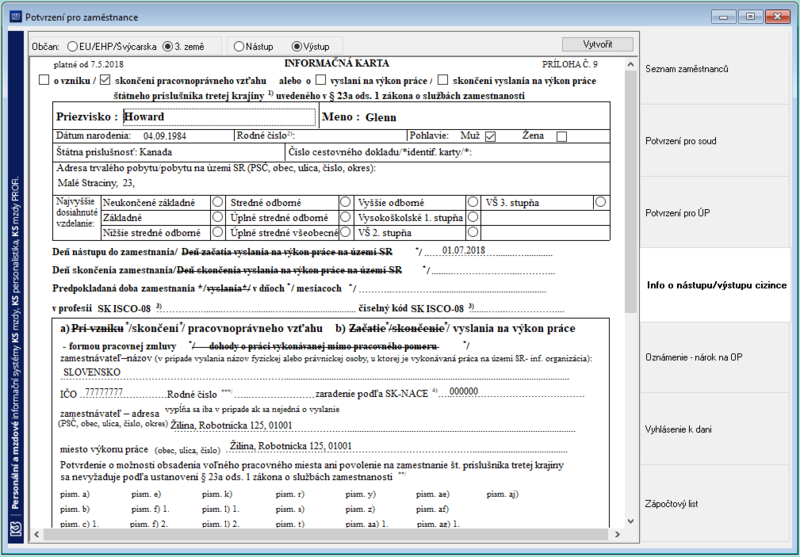Select 'Vyššie odborné' education radio
Screen dimensions: 800x557
click(x=473, y=202)
